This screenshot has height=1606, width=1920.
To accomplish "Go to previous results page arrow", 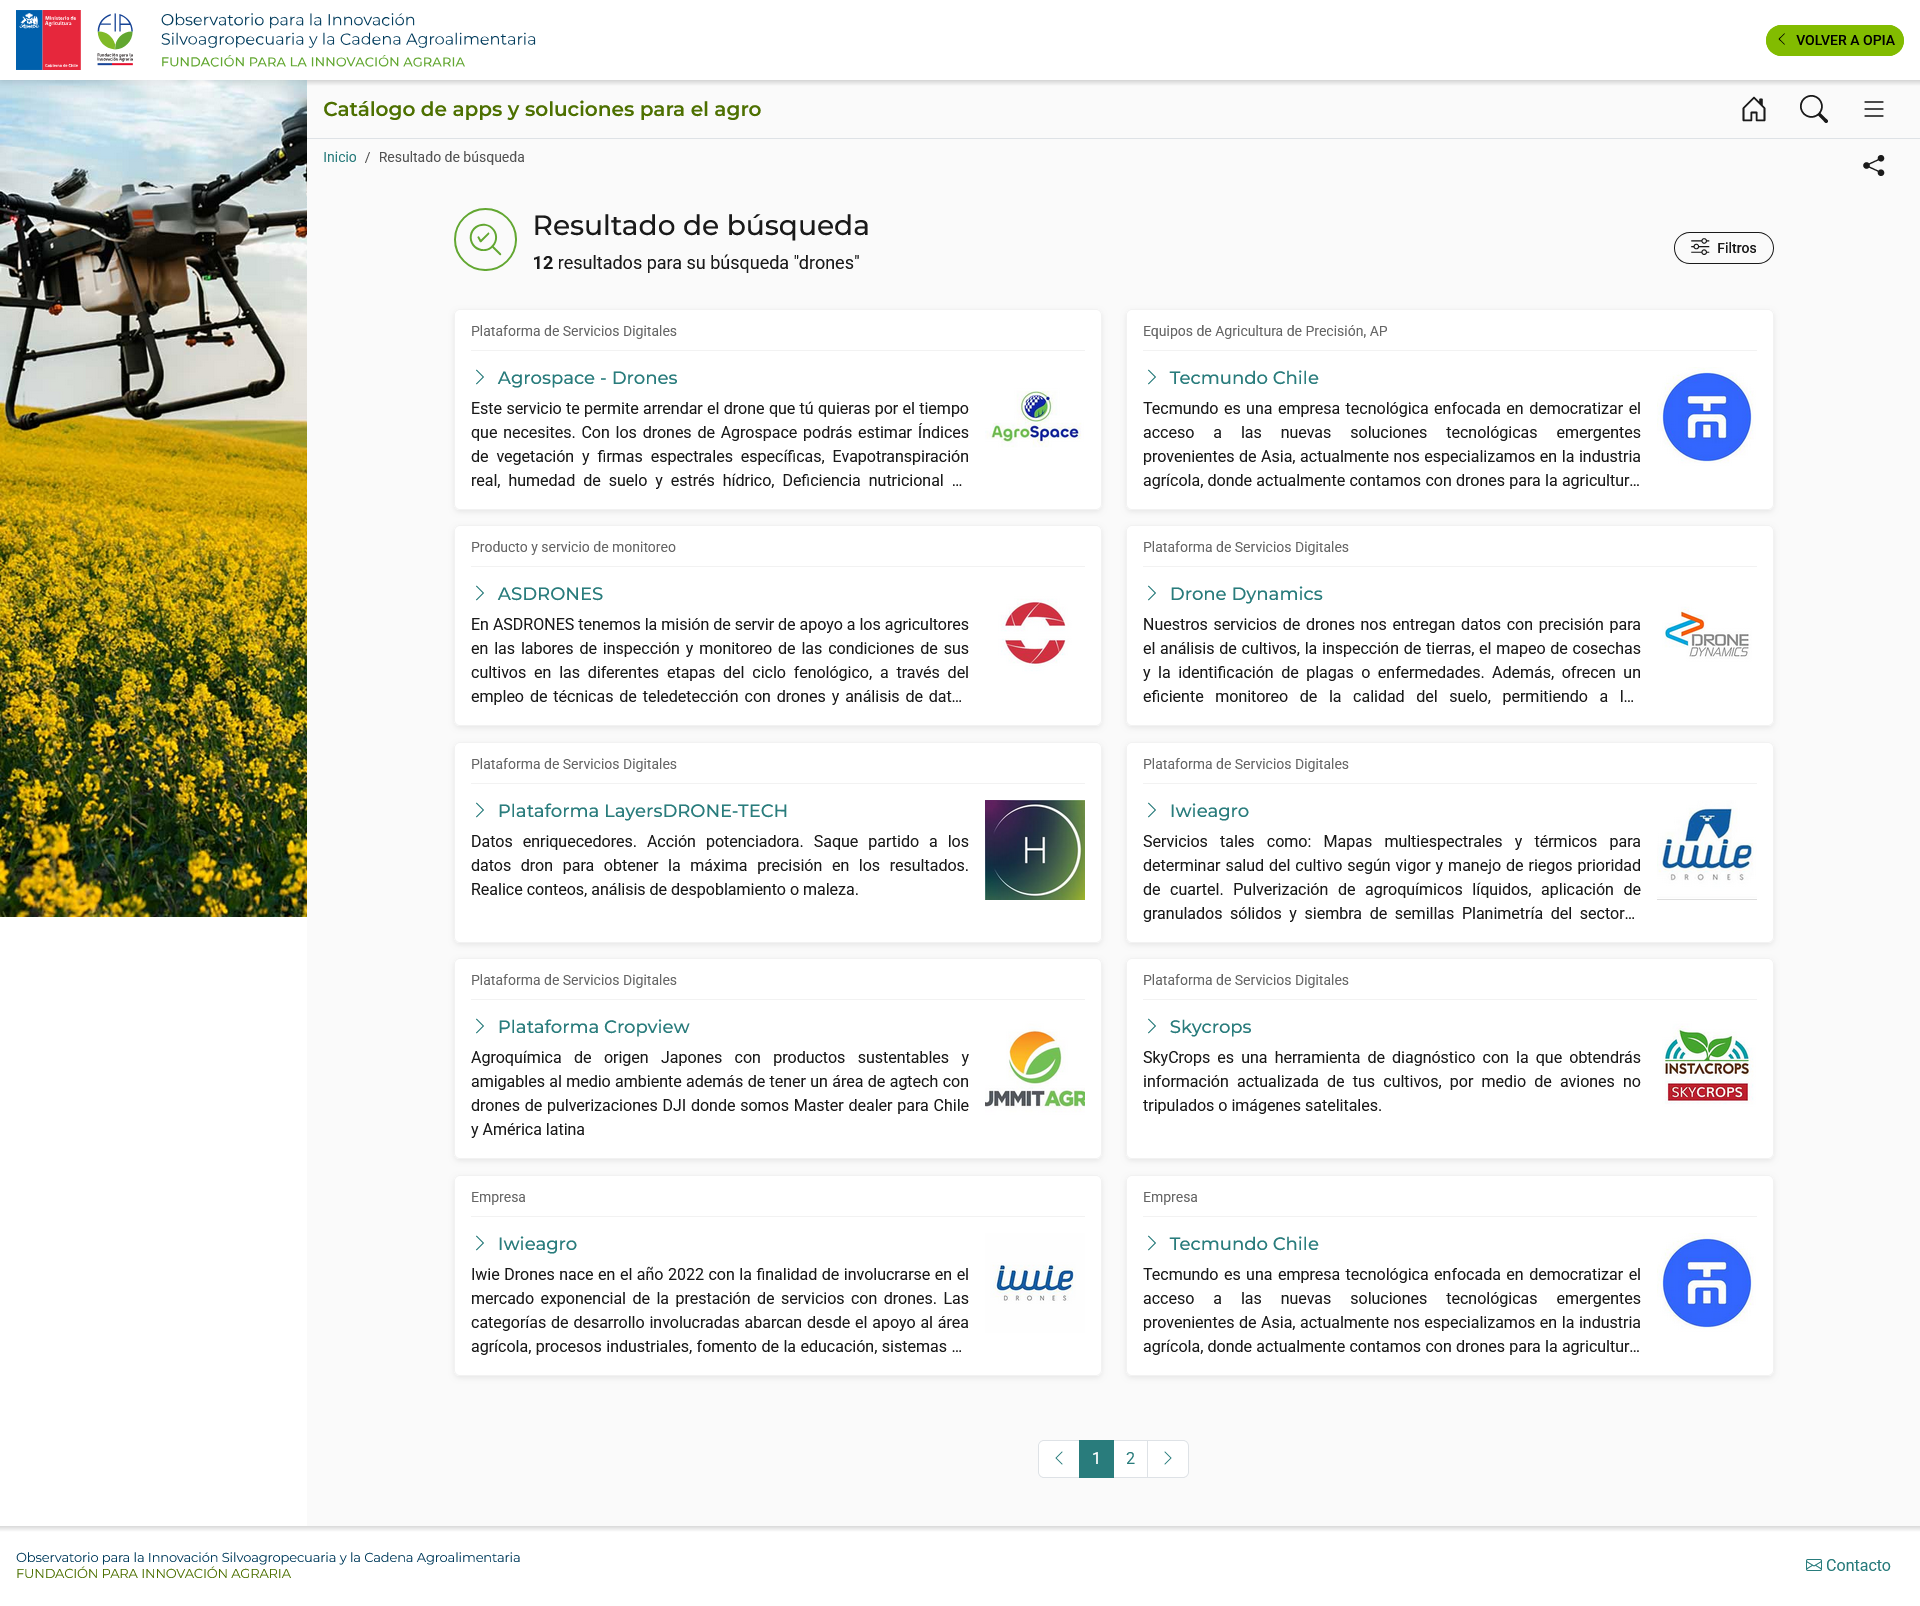I will point(1059,1459).
